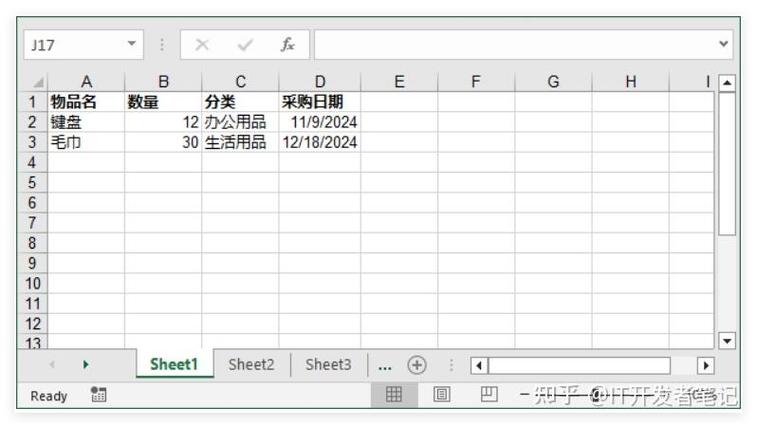Viewport: 757px width, 427px height.
Task: Click date cell 11/9/2024
Action: tap(320, 122)
